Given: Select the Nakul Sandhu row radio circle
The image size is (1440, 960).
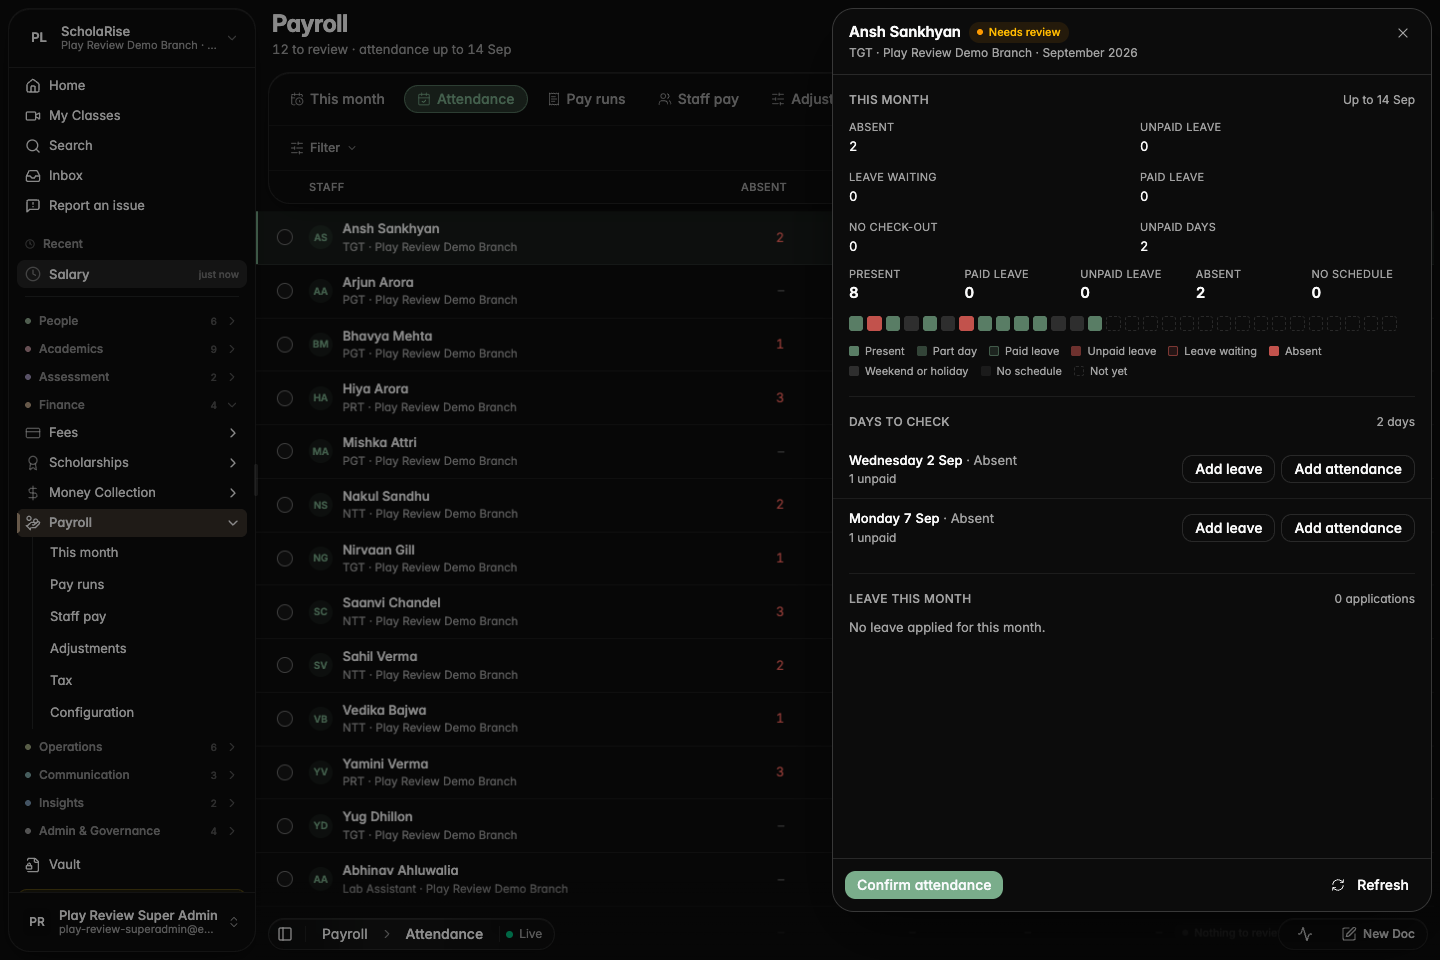Looking at the screenshot, I should tap(285, 505).
